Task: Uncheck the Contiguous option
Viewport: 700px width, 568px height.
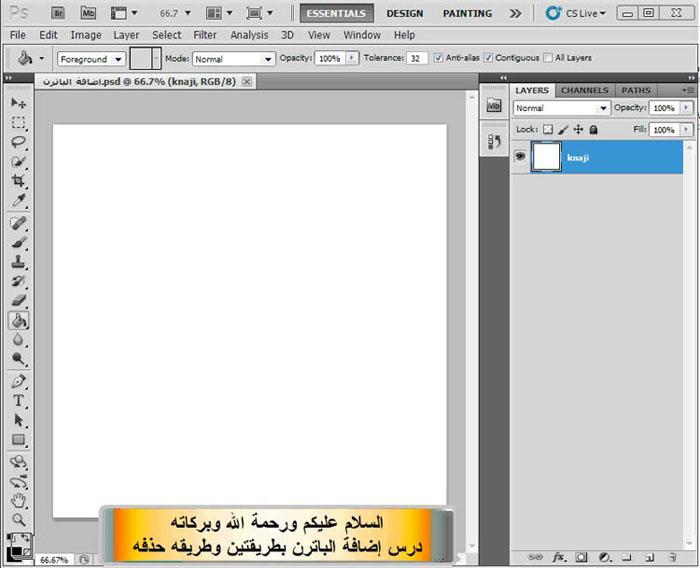Action: coord(488,58)
